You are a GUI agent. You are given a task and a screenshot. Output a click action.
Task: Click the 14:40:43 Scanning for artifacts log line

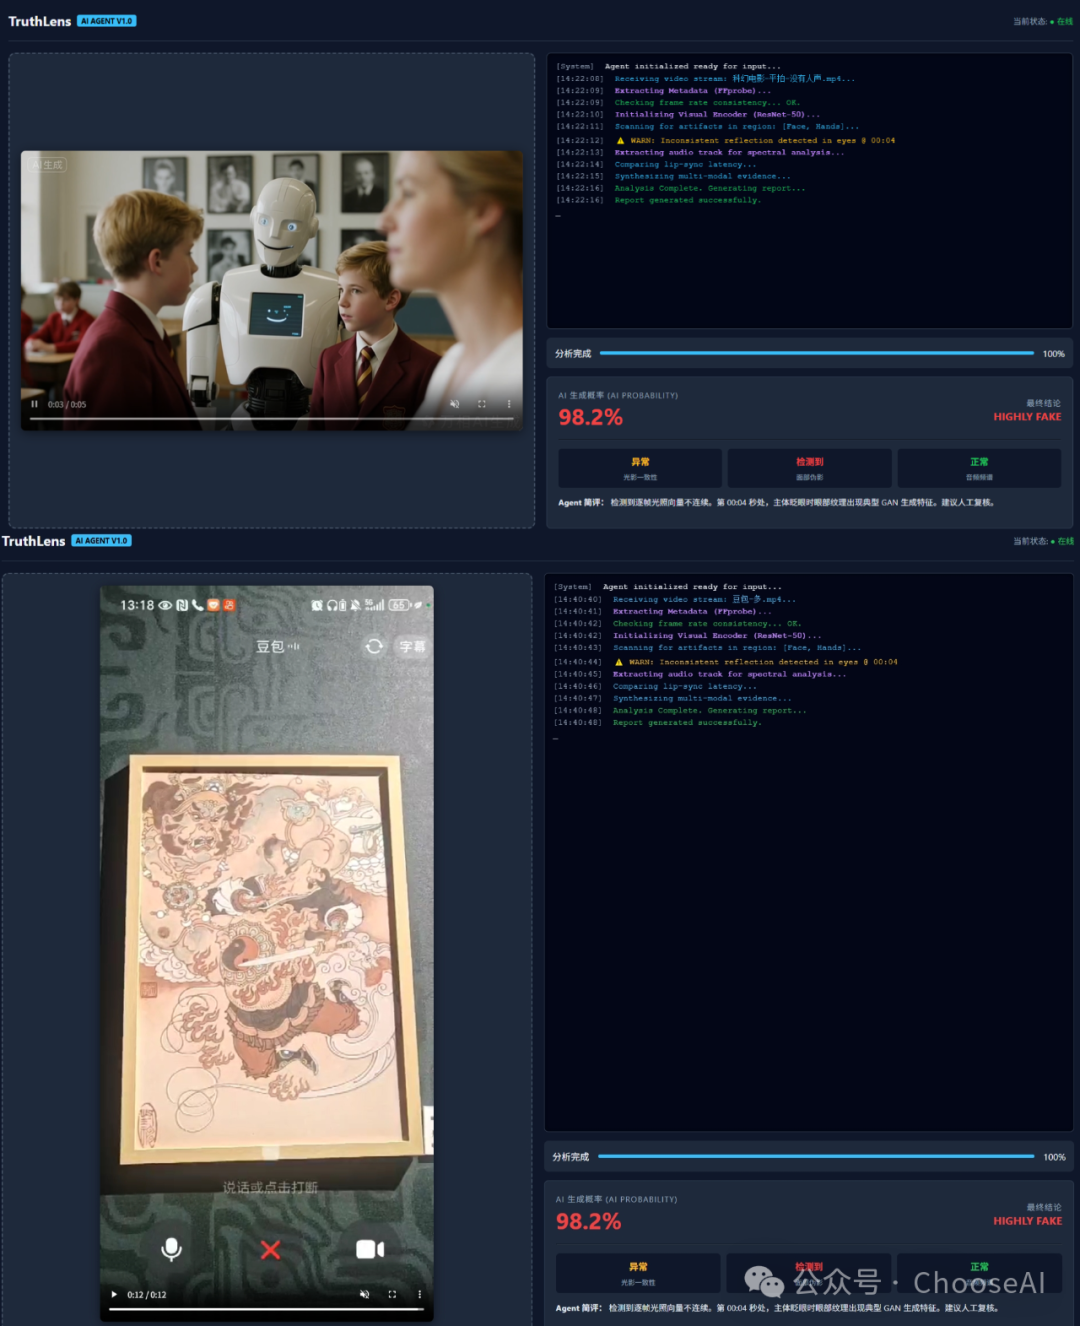707,647
